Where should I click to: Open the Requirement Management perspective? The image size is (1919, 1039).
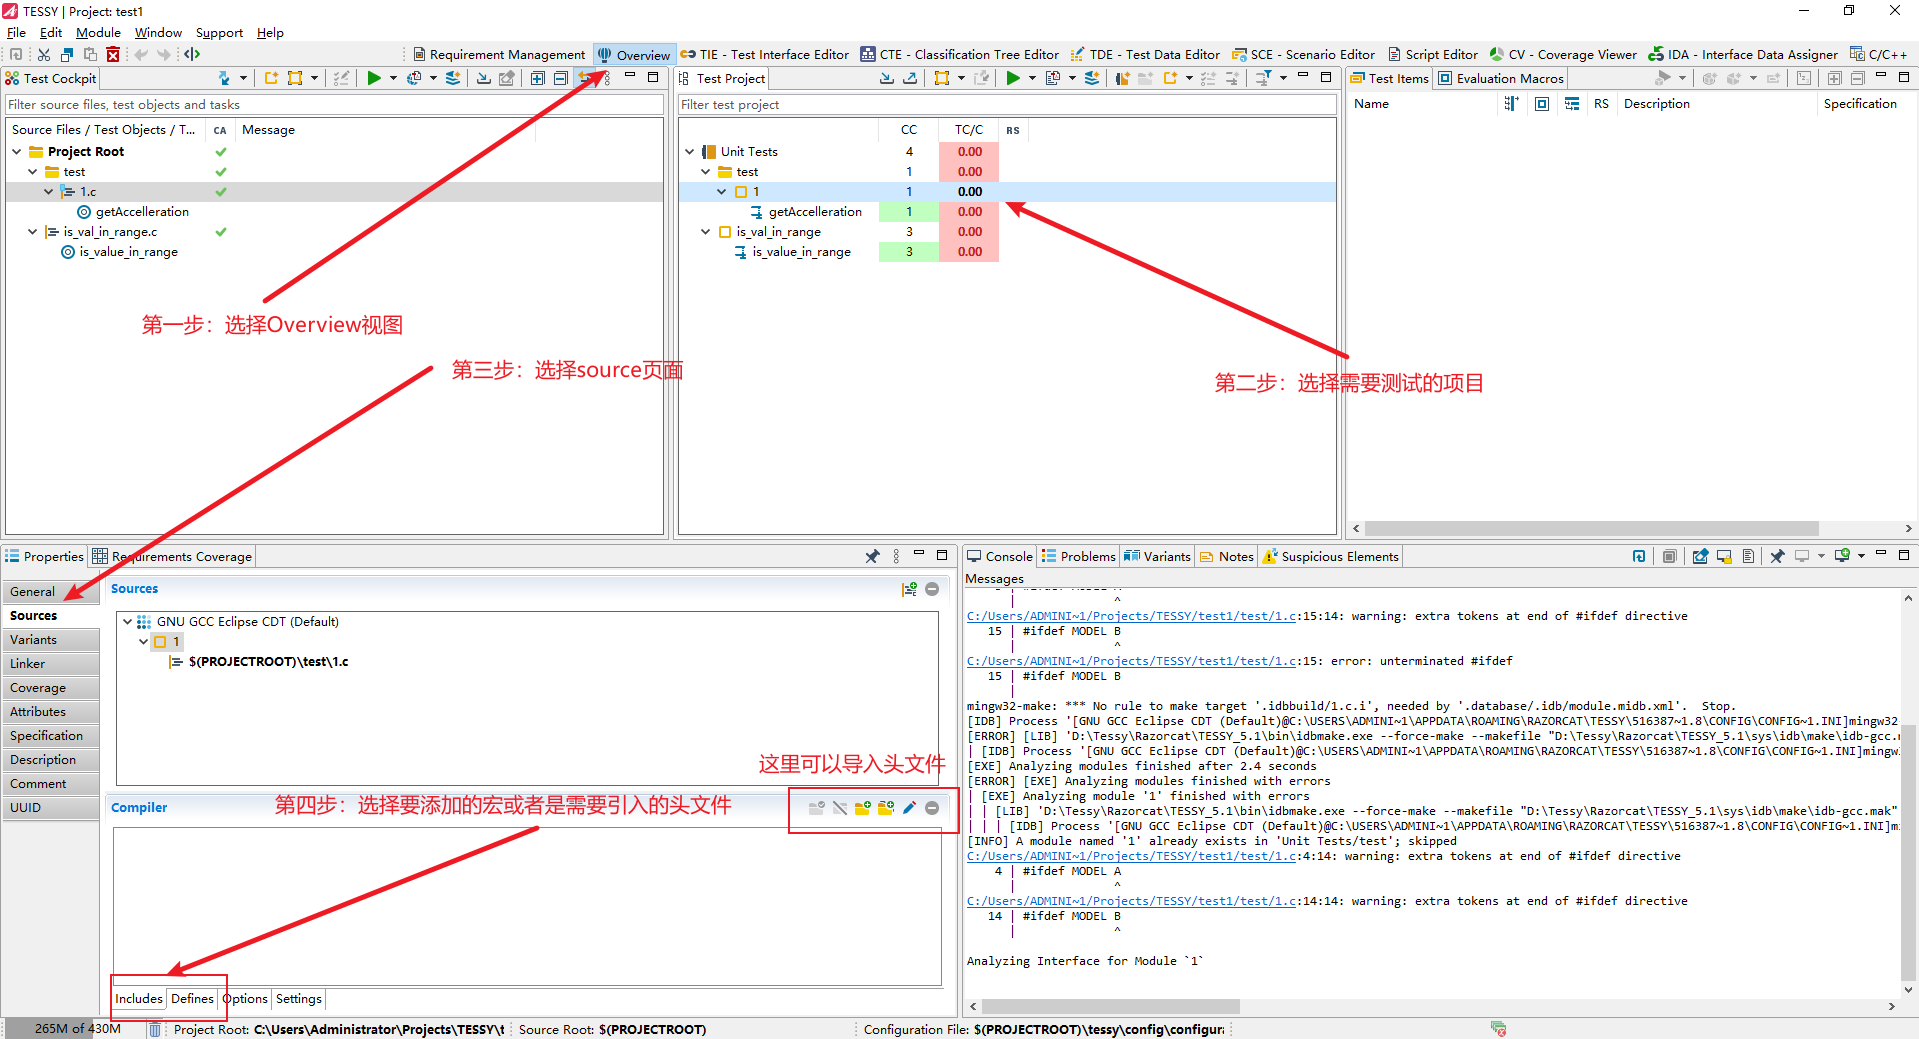tap(499, 55)
